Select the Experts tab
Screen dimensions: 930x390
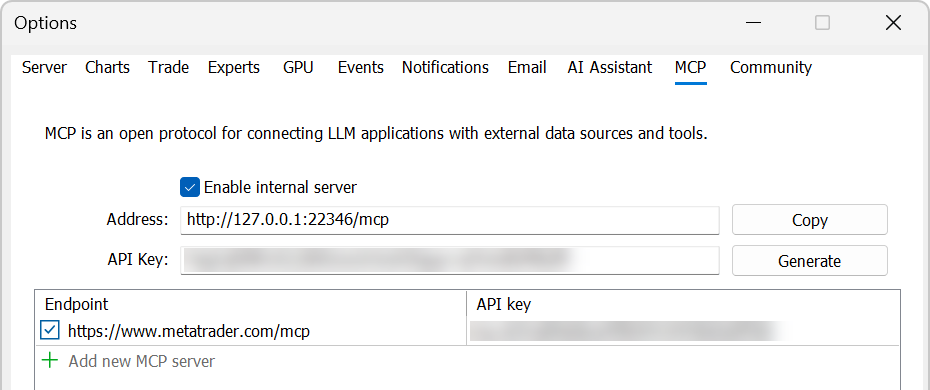(x=234, y=68)
